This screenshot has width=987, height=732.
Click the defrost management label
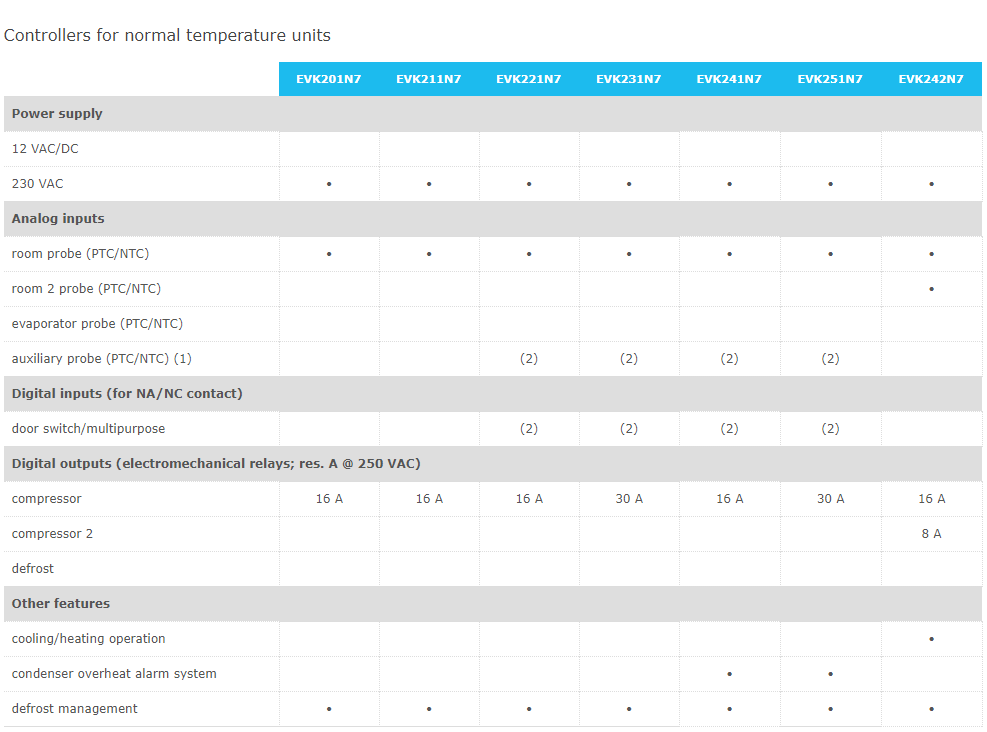pos(75,709)
